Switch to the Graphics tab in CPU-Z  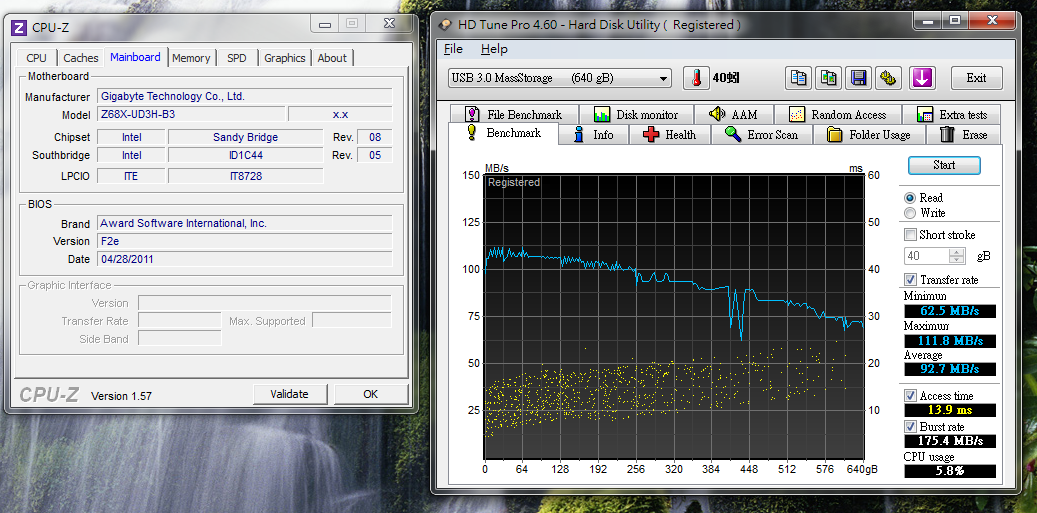[x=284, y=58]
